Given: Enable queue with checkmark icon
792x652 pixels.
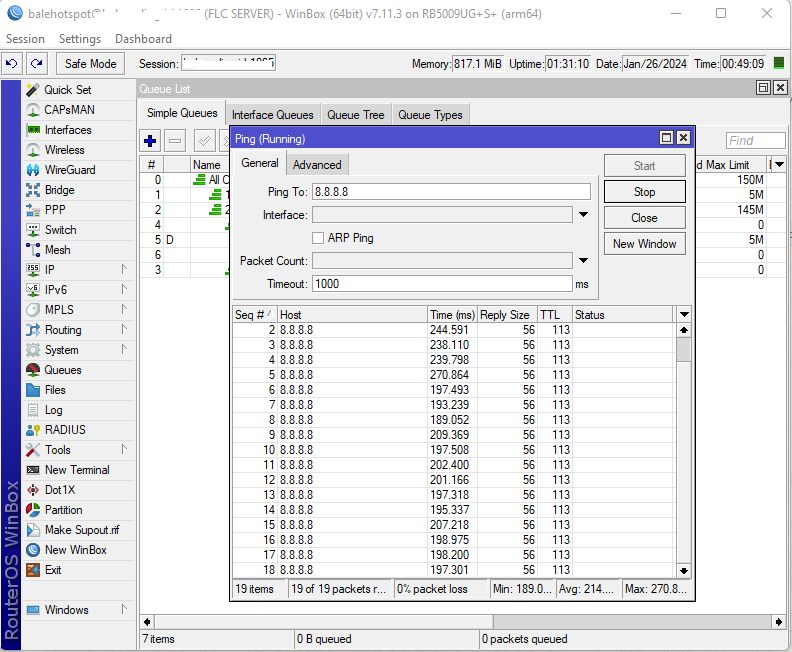Looking at the screenshot, I should coord(204,141).
